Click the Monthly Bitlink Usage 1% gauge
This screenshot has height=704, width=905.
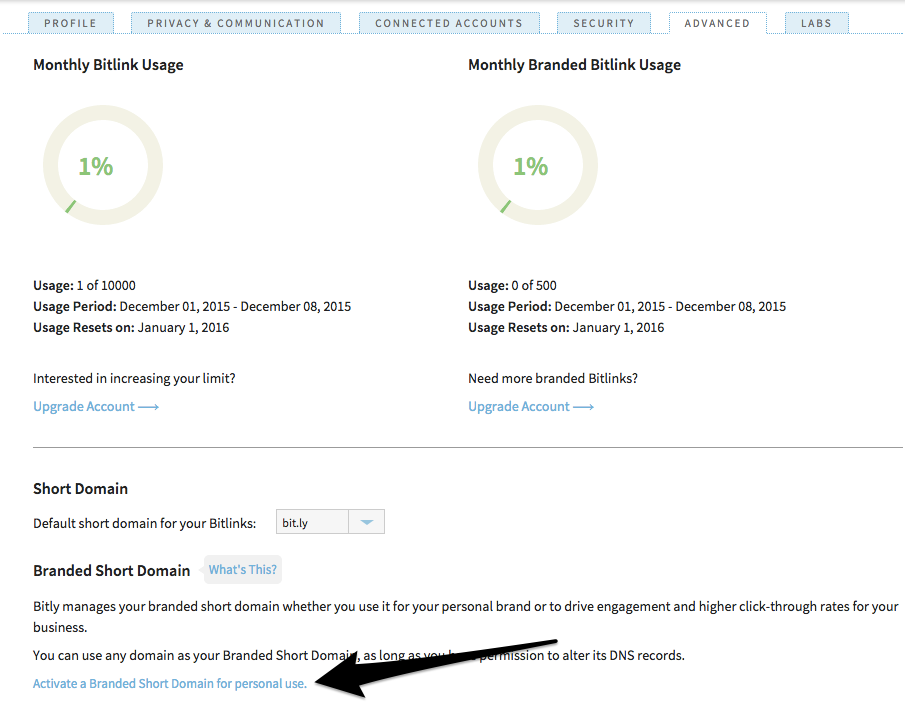(103, 165)
